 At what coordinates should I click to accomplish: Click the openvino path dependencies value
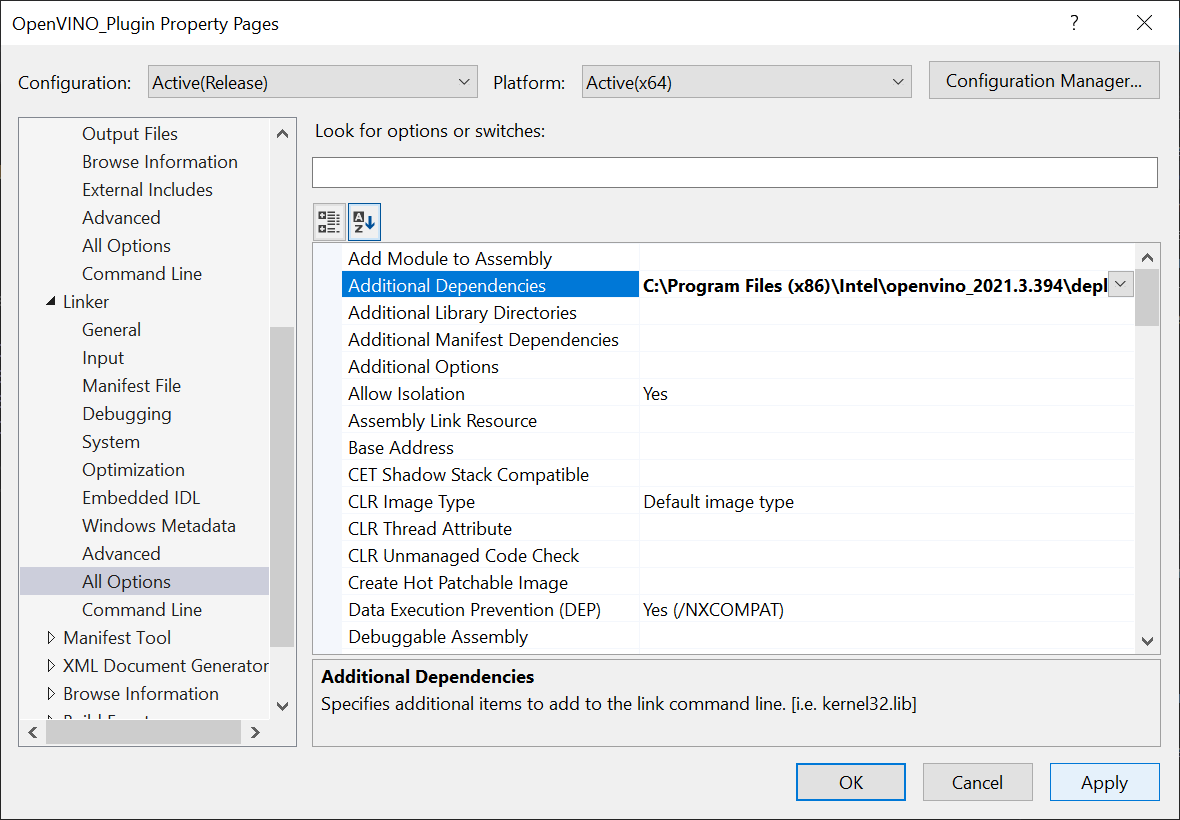point(874,285)
